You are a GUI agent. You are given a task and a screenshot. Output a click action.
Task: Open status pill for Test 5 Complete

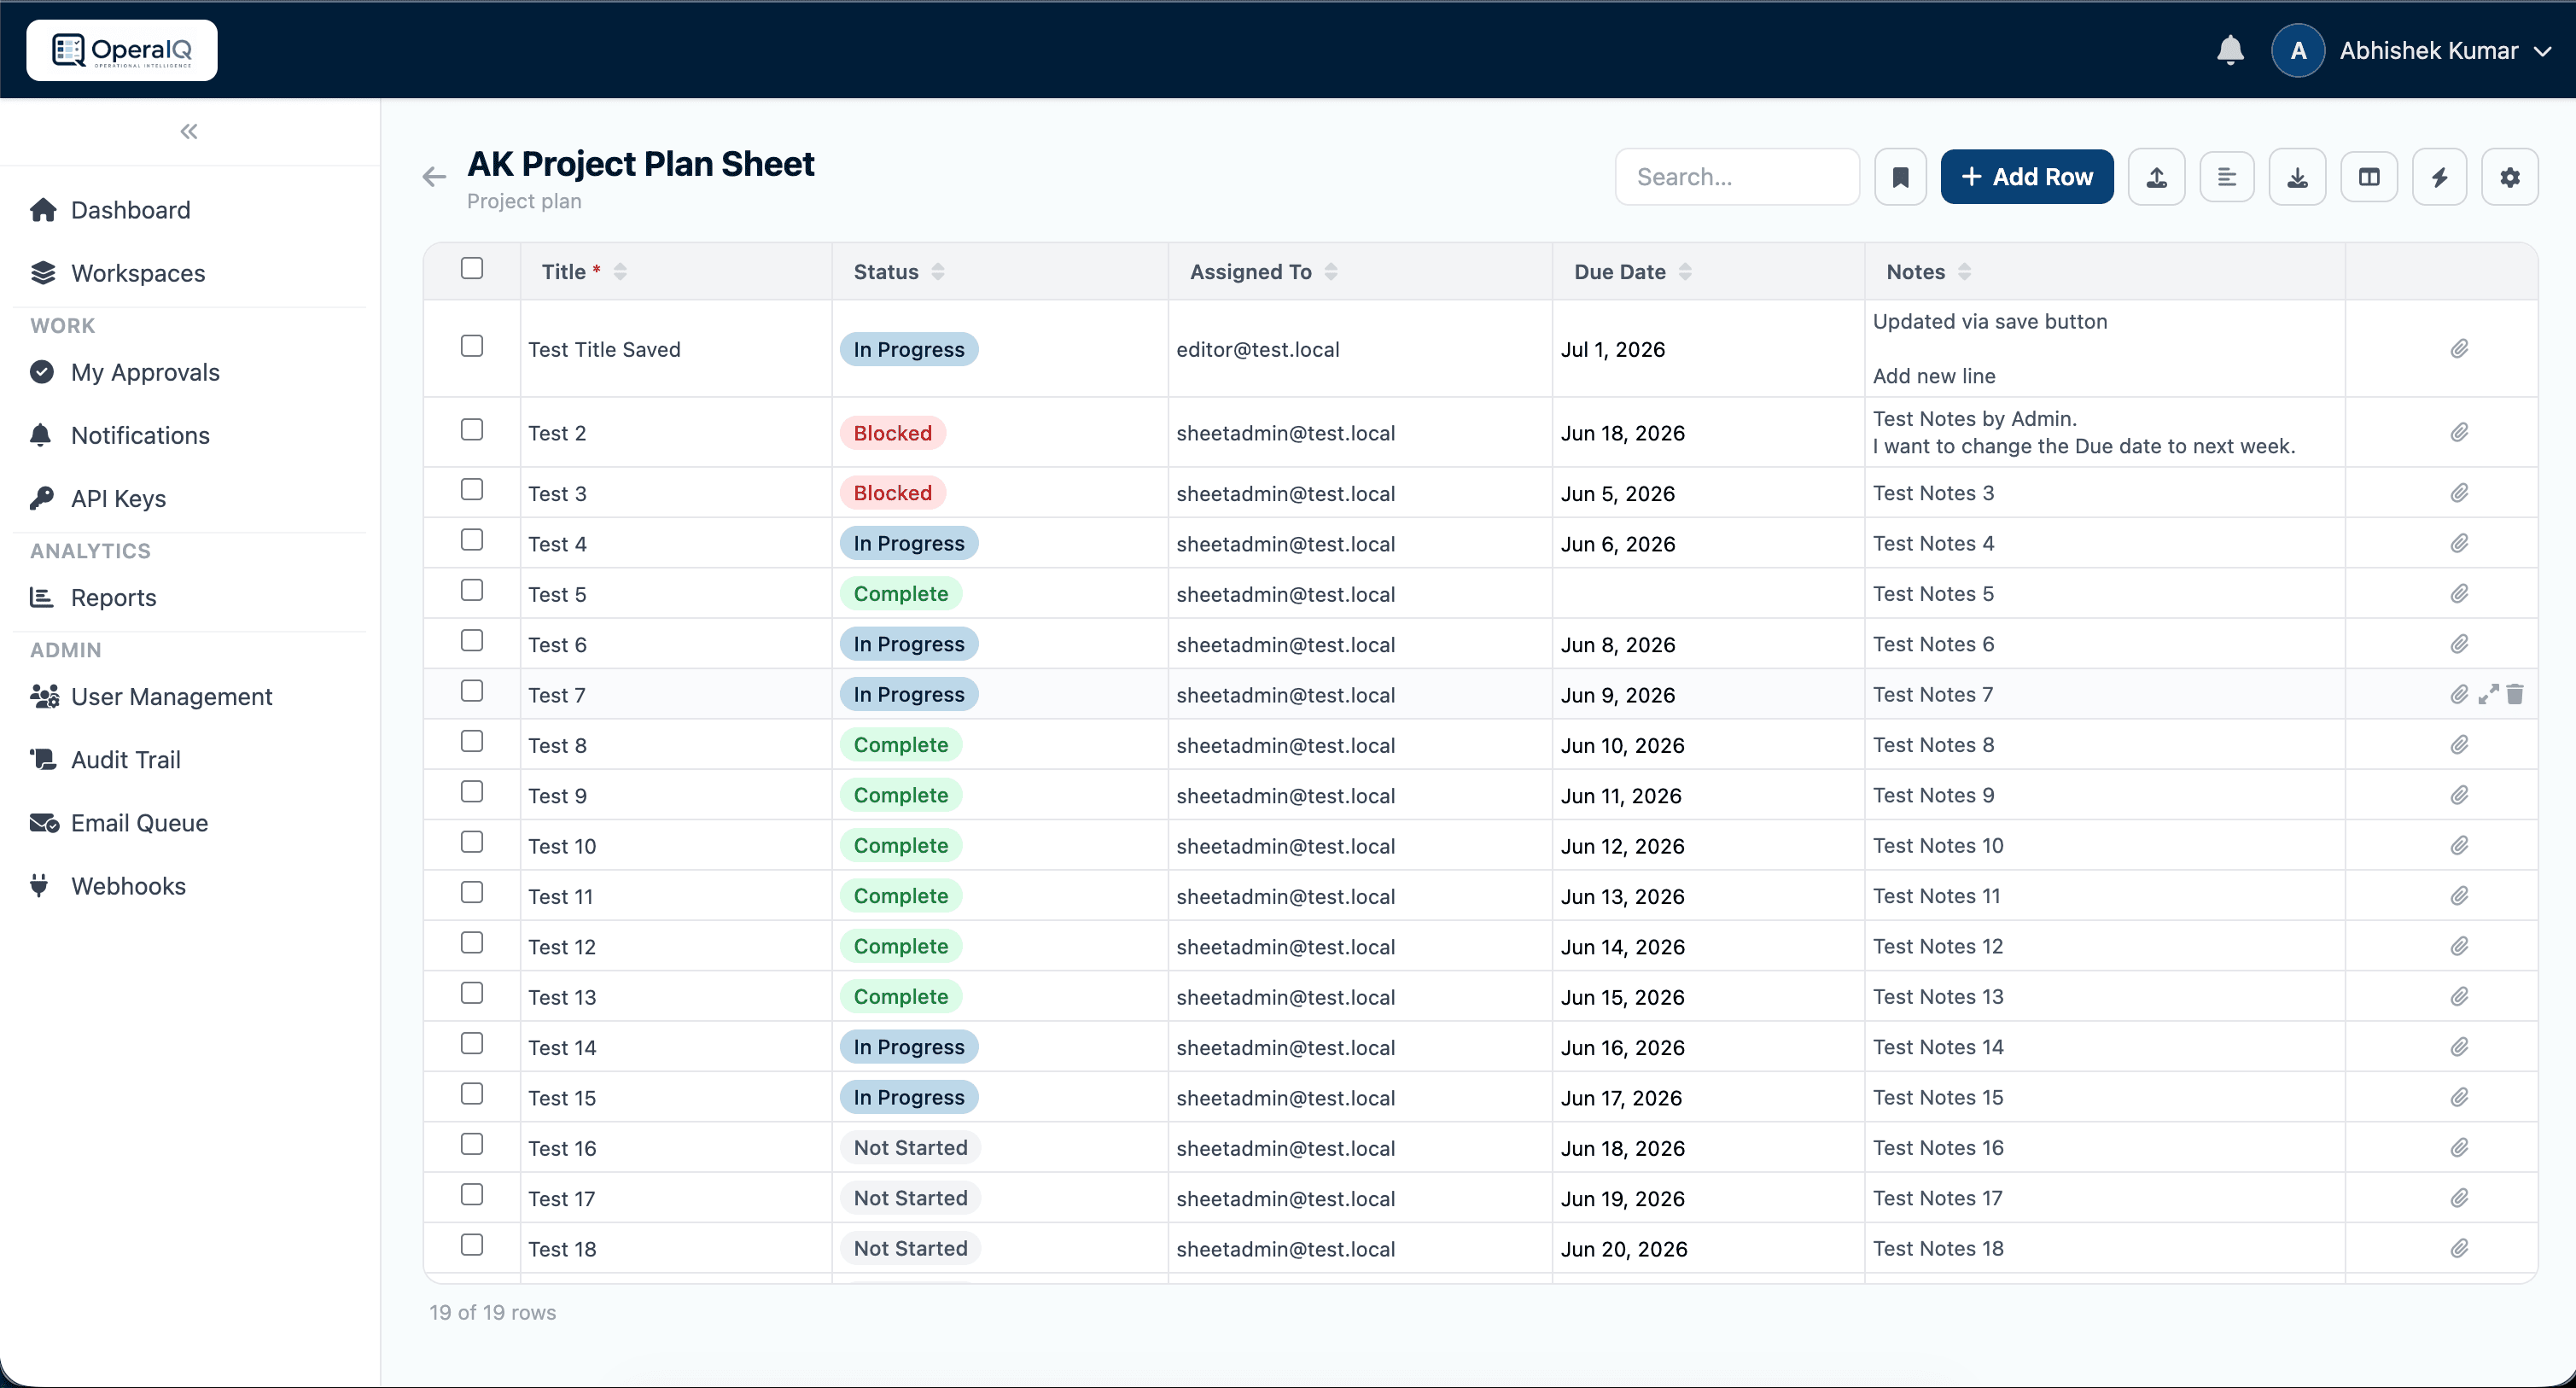[x=900, y=594]
